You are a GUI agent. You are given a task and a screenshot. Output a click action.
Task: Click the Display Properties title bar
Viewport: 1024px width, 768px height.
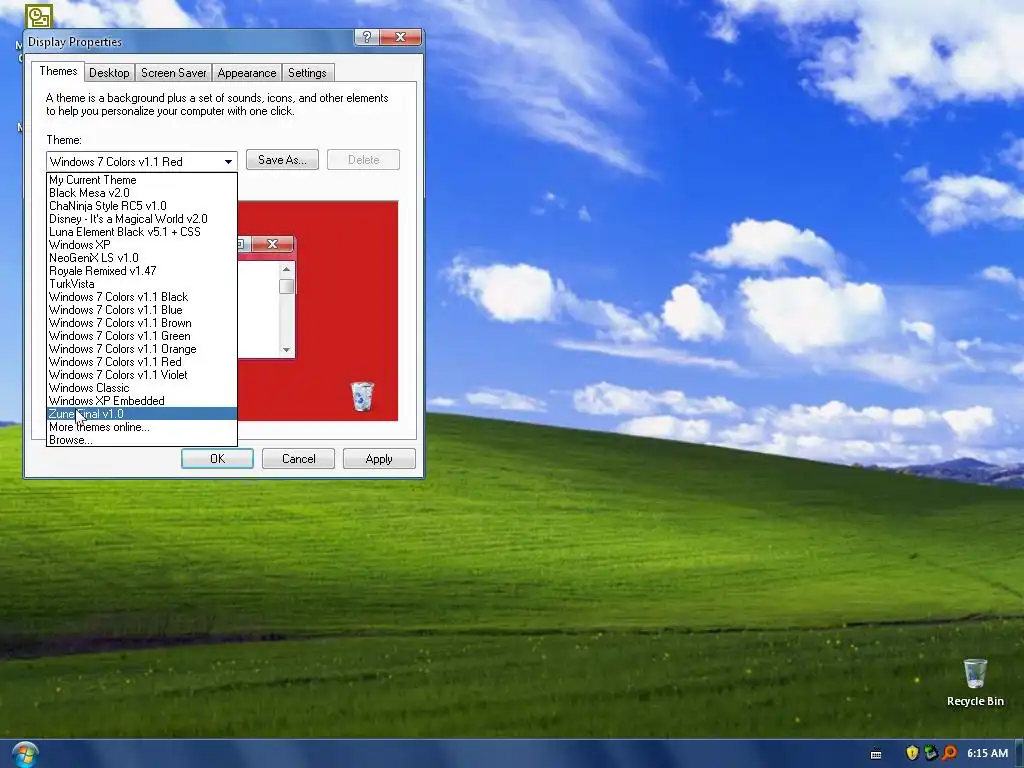click(189, 41)
